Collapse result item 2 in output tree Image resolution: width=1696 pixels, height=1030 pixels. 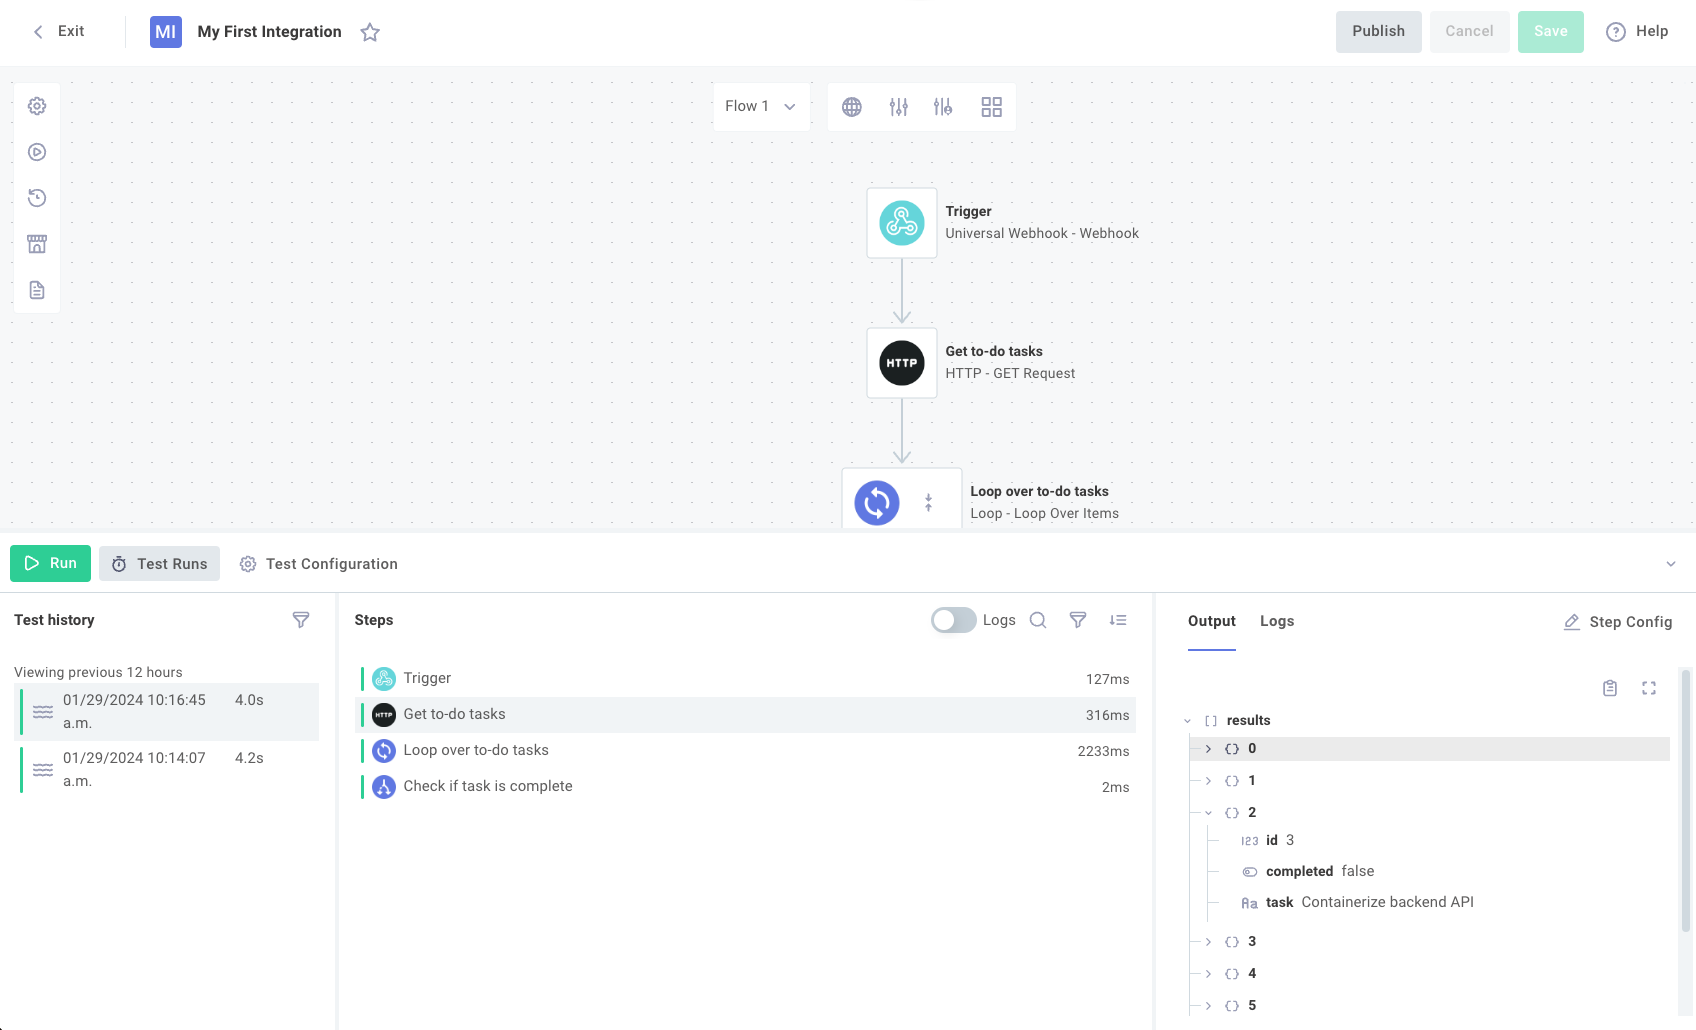(1208, 813)
